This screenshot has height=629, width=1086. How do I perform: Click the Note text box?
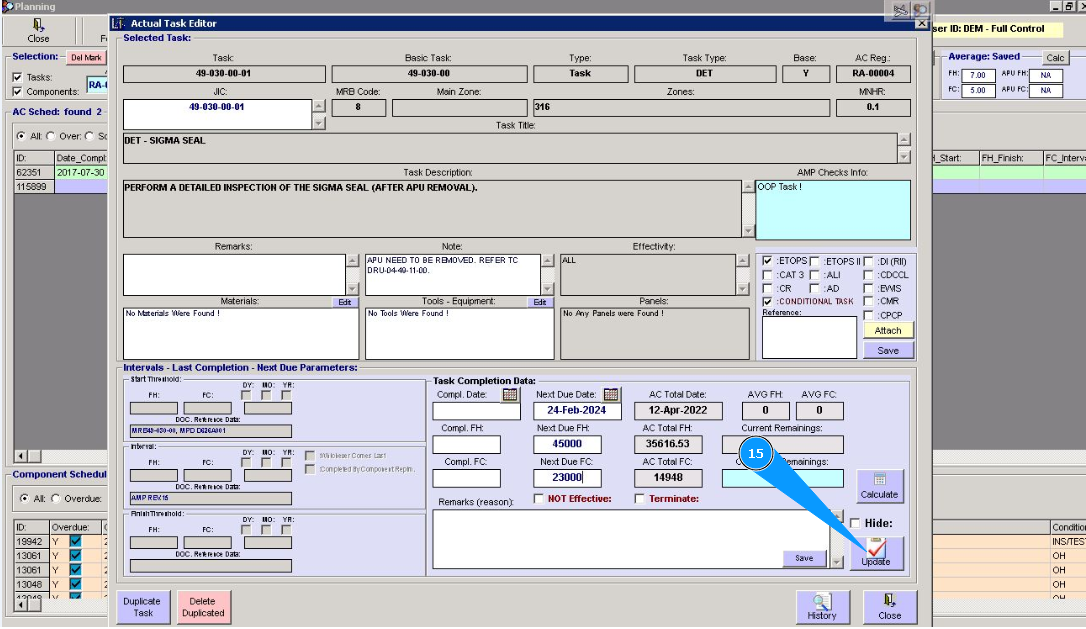(452, 274)
